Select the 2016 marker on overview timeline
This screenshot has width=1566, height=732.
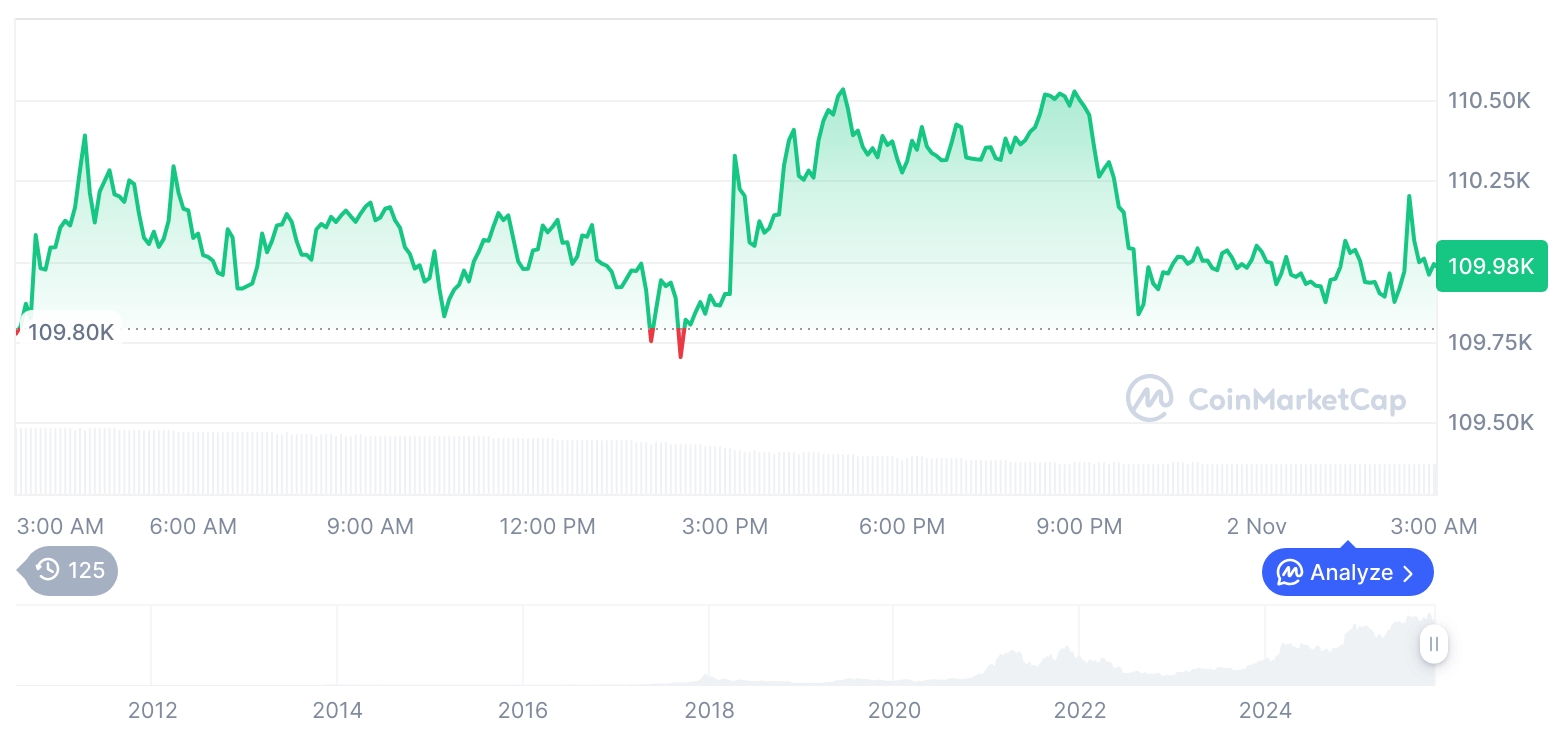(x=523, y=711)
